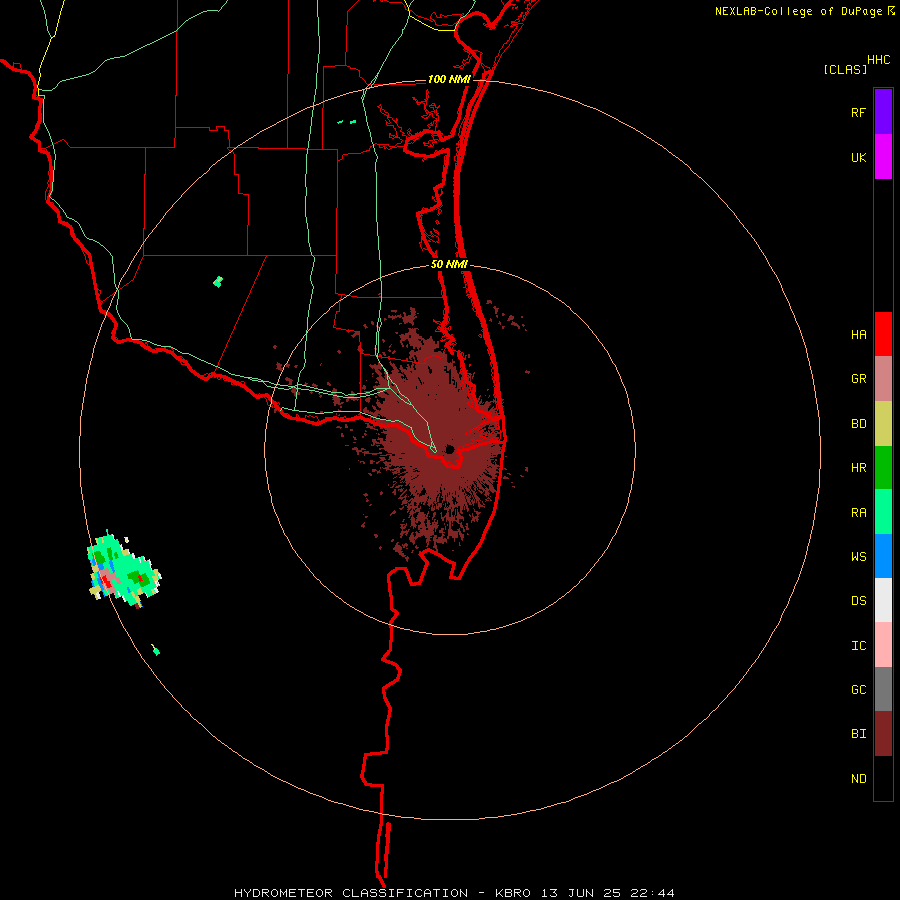Click the ND black legend swatch
Image resolution: width=900 pixels, height=900 pixels.
point(883,778)
